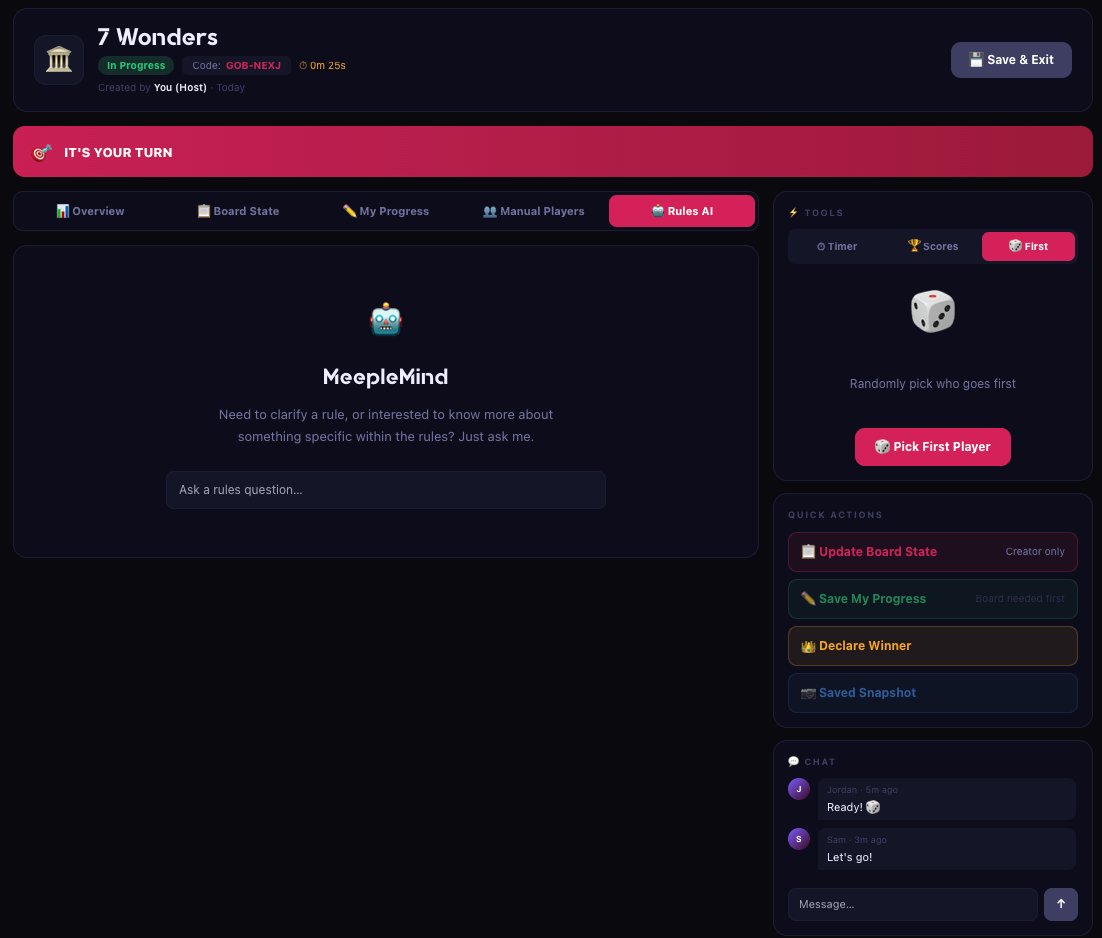Screen dimensions: 1102x938
Task: Click the 7 Wonders temple game icon
Action: [x=59, y=60]
